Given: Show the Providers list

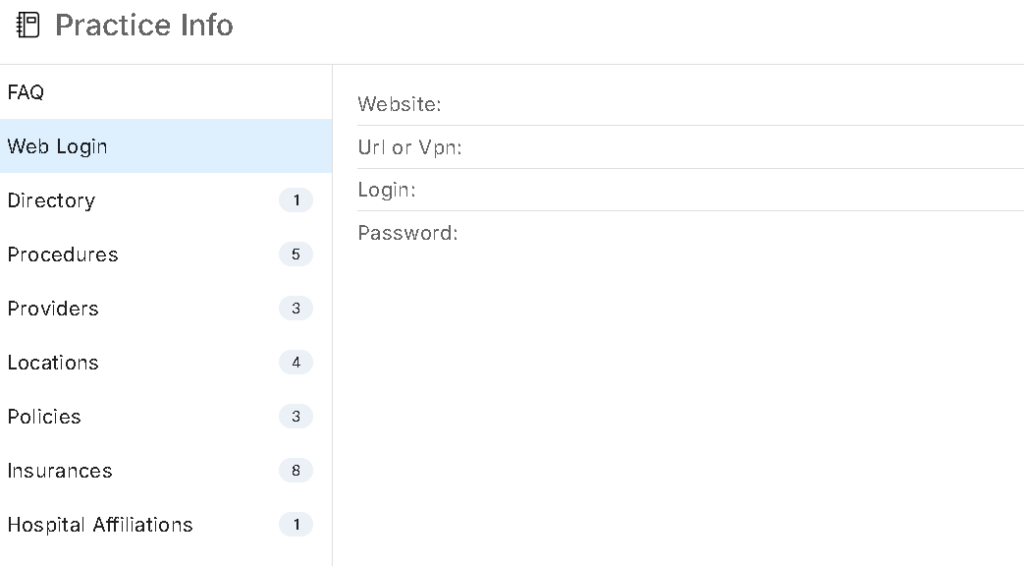Looking at the screenshot, I should coord(166,308).
